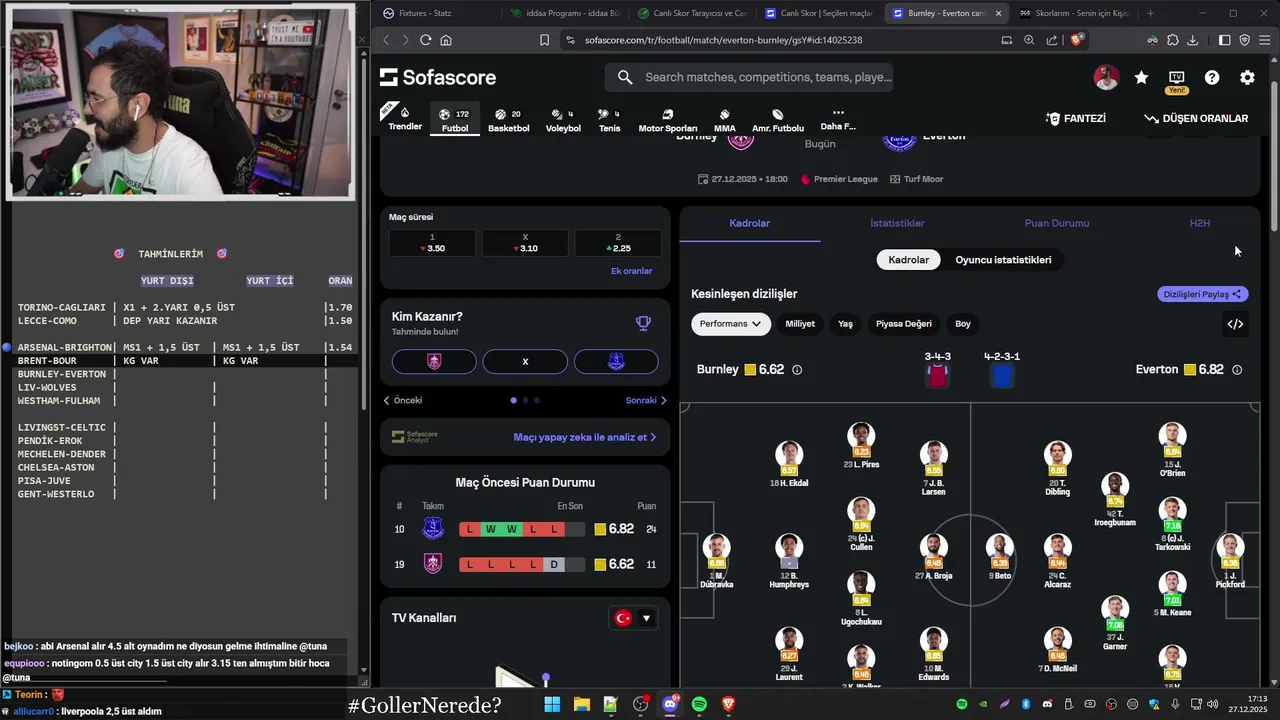Click the embed code icon
The width and height of the screenshot is (1280, 720).
tap(1235, 324)
